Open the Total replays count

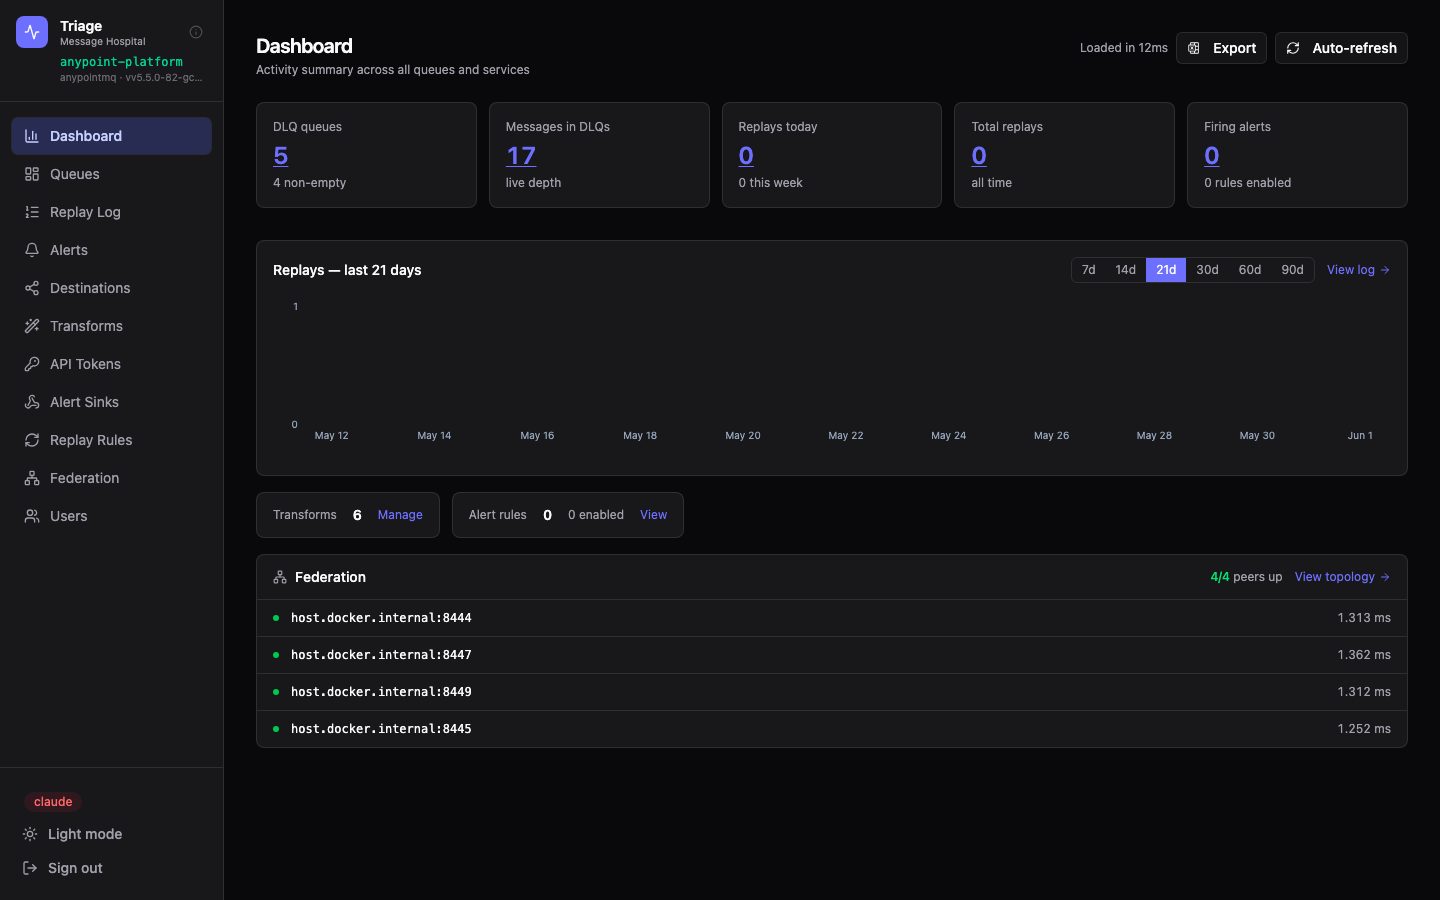[979, 156]
